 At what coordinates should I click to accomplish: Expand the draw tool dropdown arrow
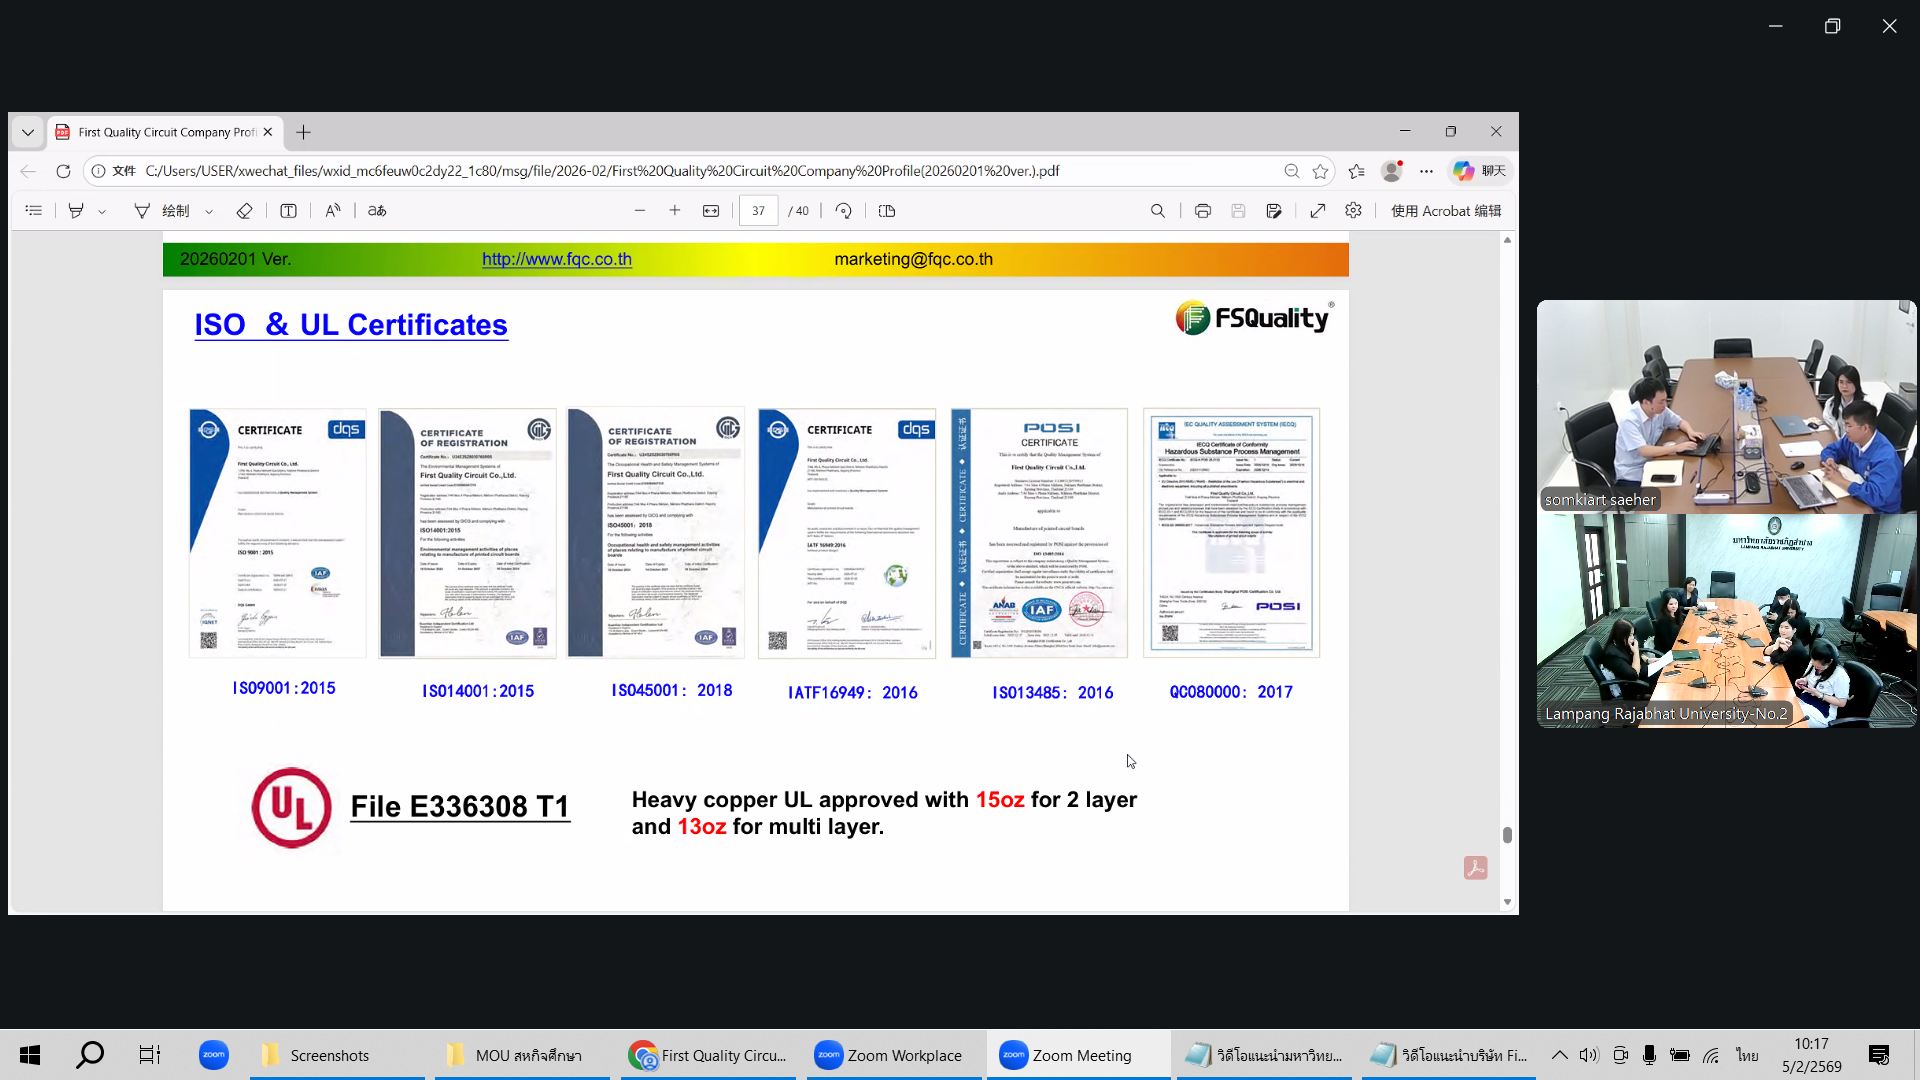[x=209, y=212]
